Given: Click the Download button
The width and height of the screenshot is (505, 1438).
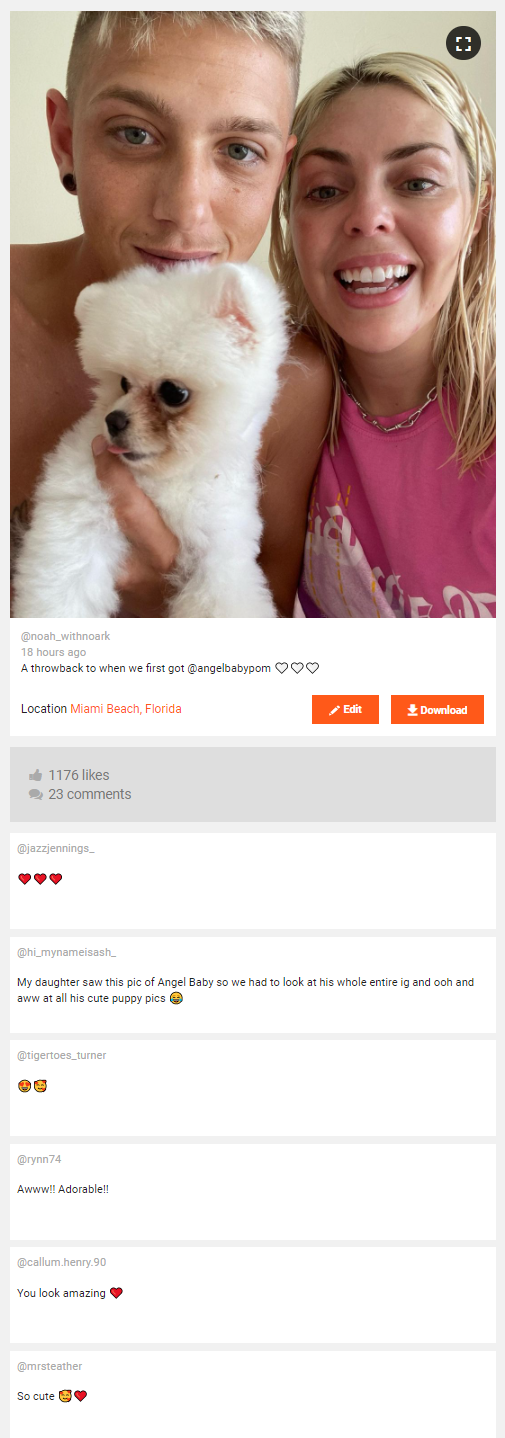Looking at the screenshot, I should (x=437, y=709).
